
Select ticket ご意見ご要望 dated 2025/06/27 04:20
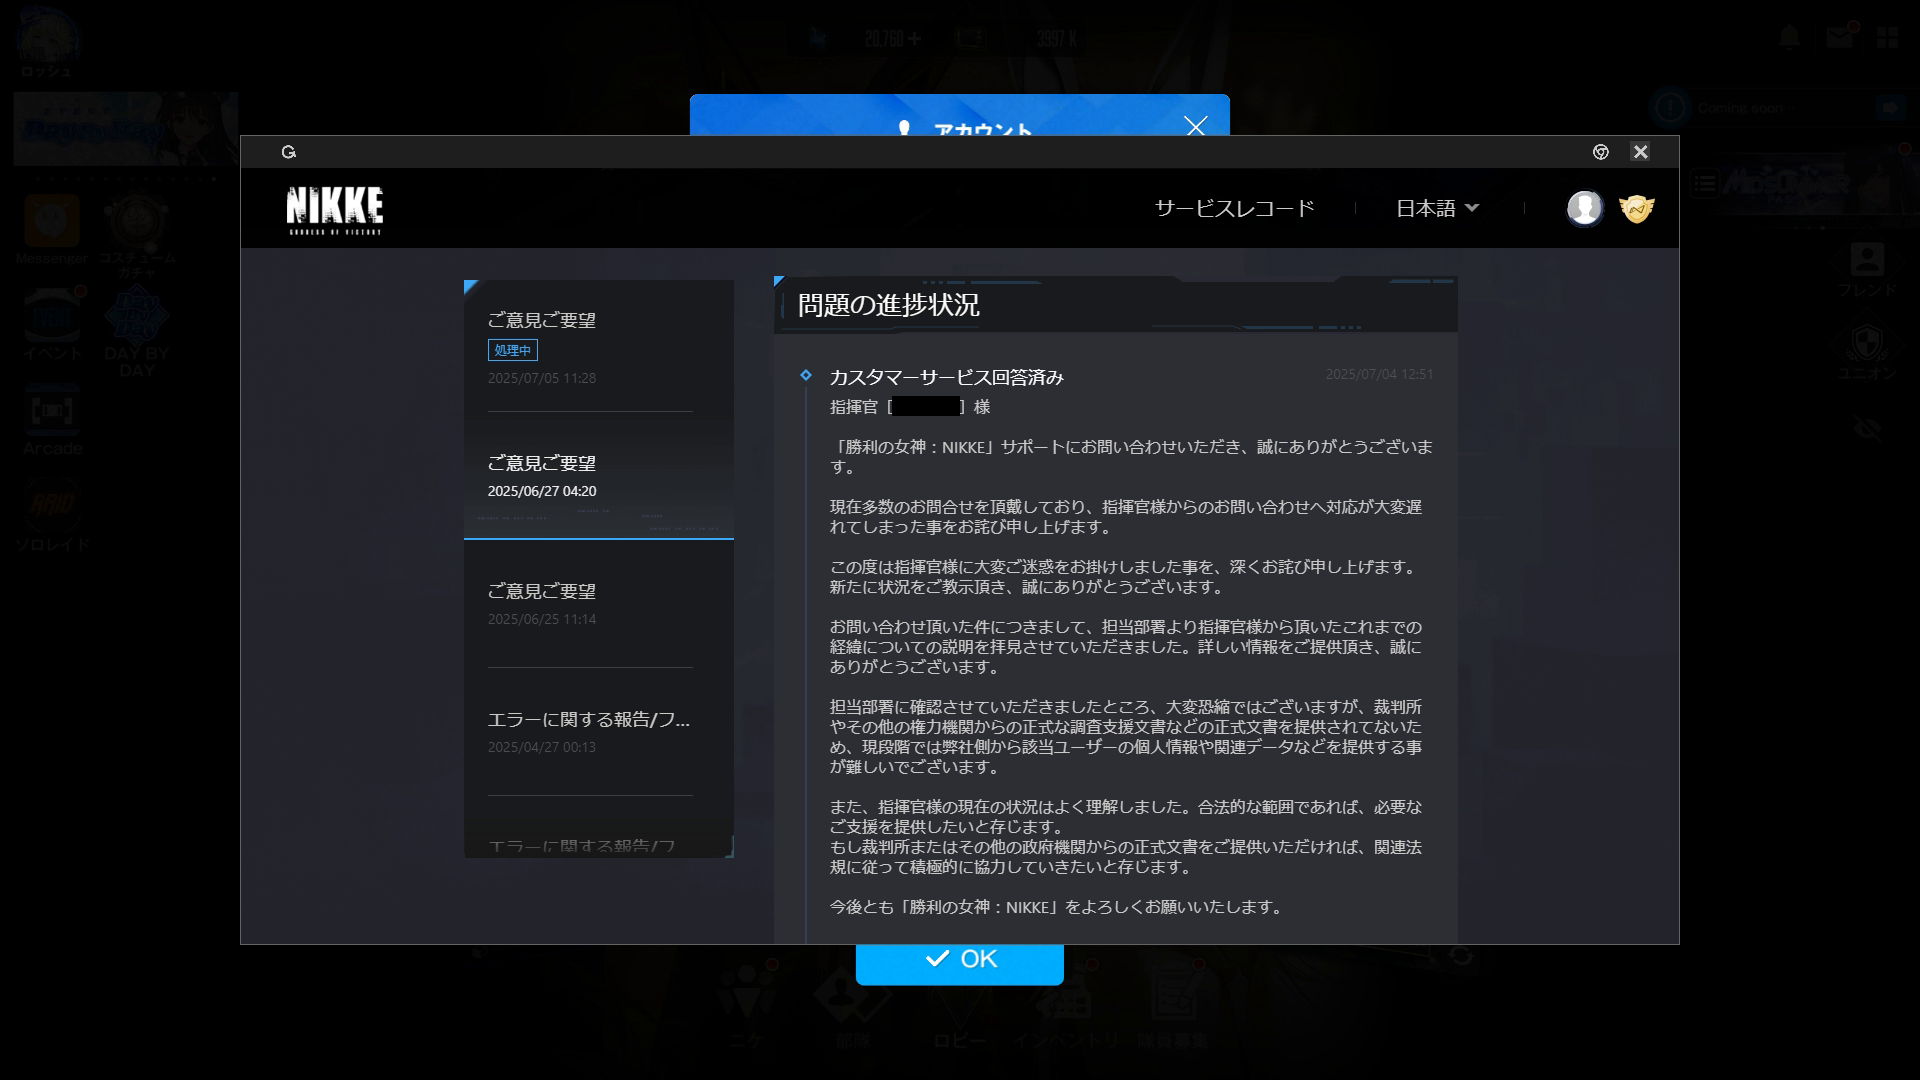click(598, 476)
